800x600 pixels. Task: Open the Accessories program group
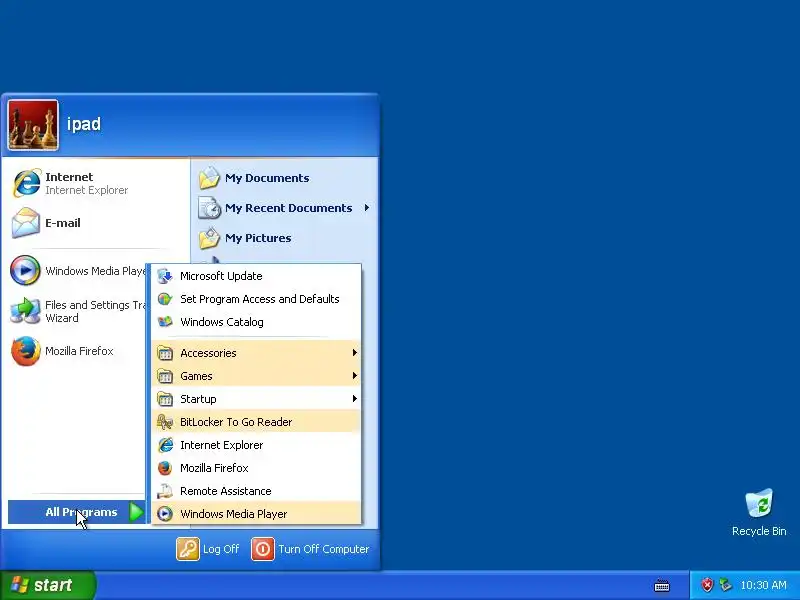point(256,353)
